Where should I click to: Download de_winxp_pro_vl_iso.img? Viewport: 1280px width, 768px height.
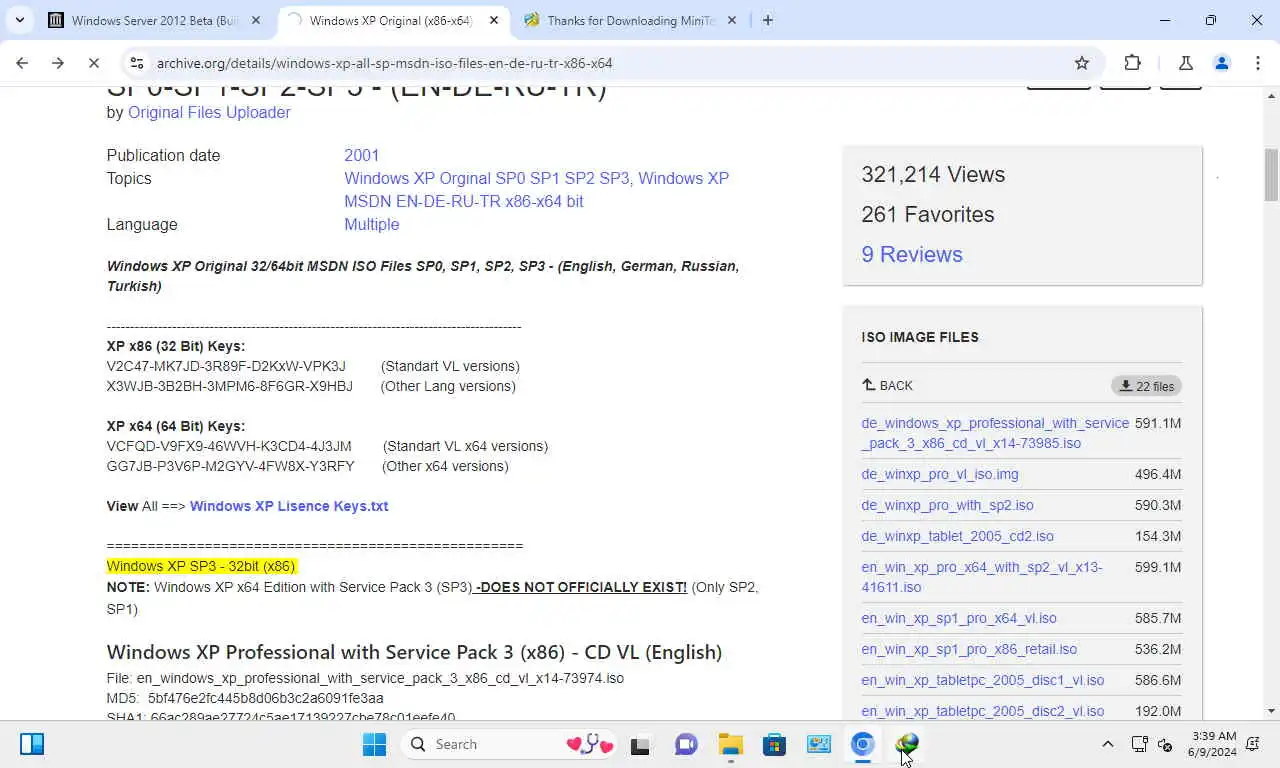(939, 474)
